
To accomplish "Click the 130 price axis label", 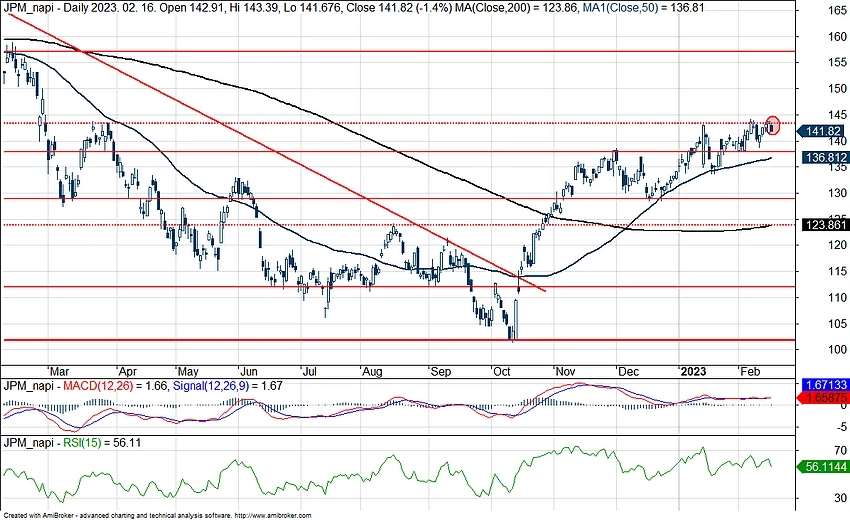I will pyautogui.click(x=837, y=193).
